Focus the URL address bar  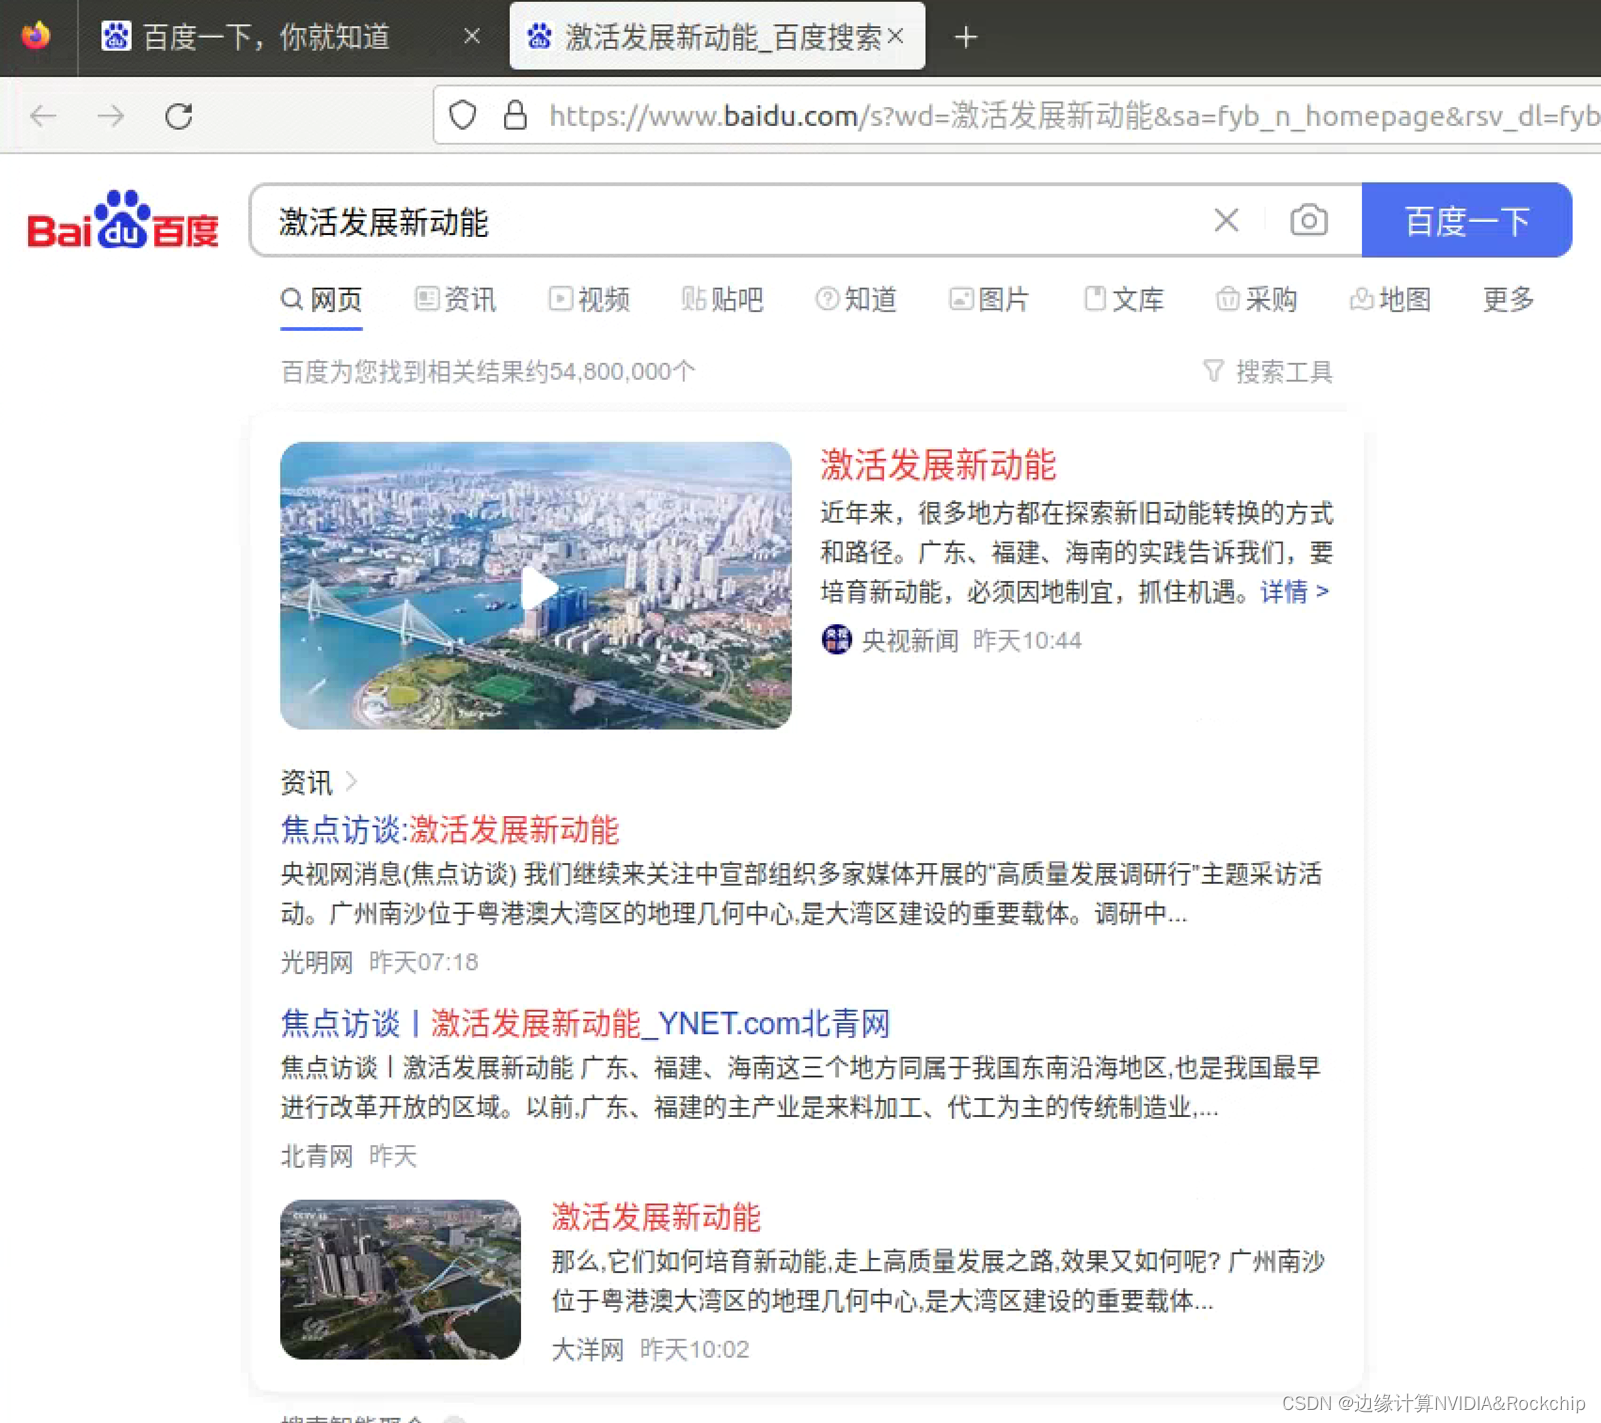[1073, 116]
